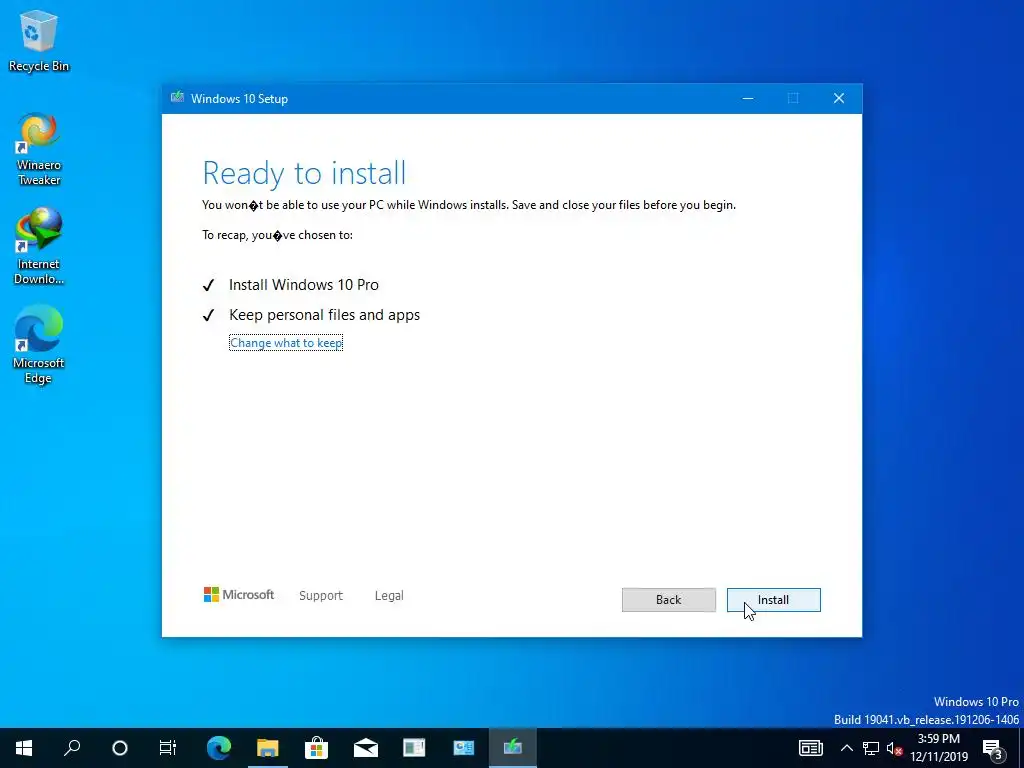
Task: Select the Recycle Bin desktop icon
Action: pos(39,40)
